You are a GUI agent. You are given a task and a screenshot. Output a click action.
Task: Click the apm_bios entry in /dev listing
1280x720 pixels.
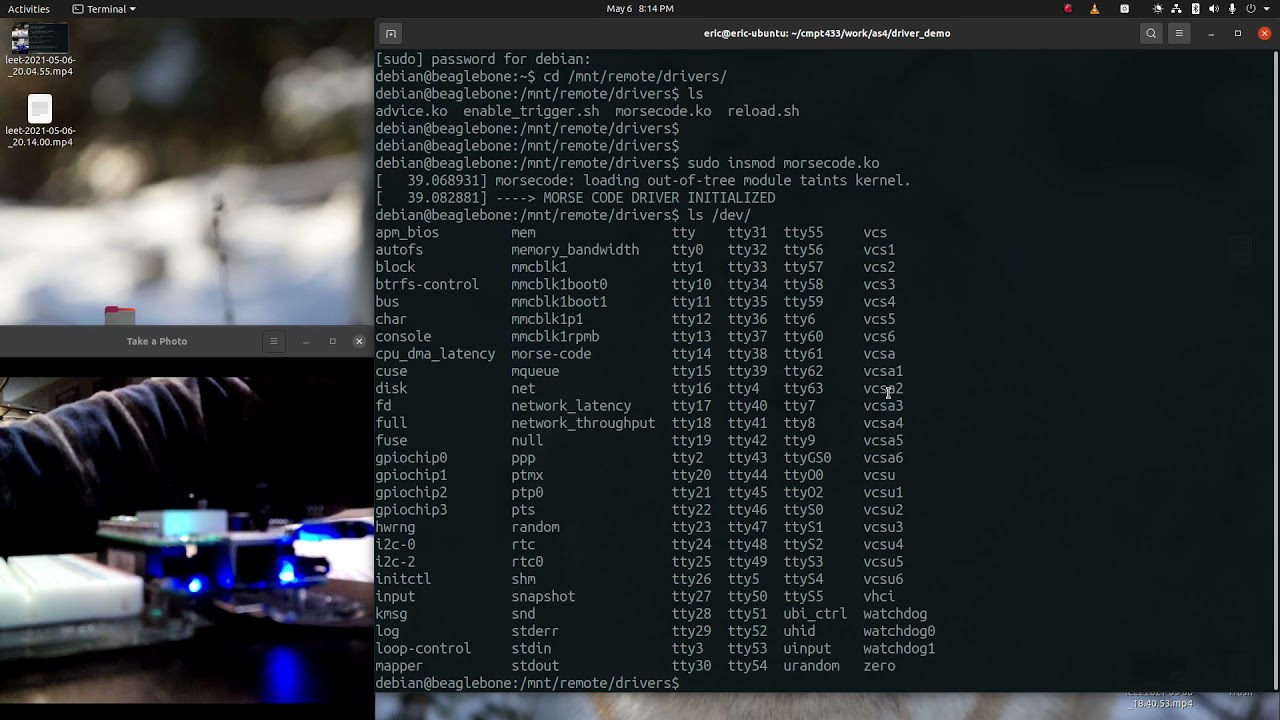click(x=407, y=233)
